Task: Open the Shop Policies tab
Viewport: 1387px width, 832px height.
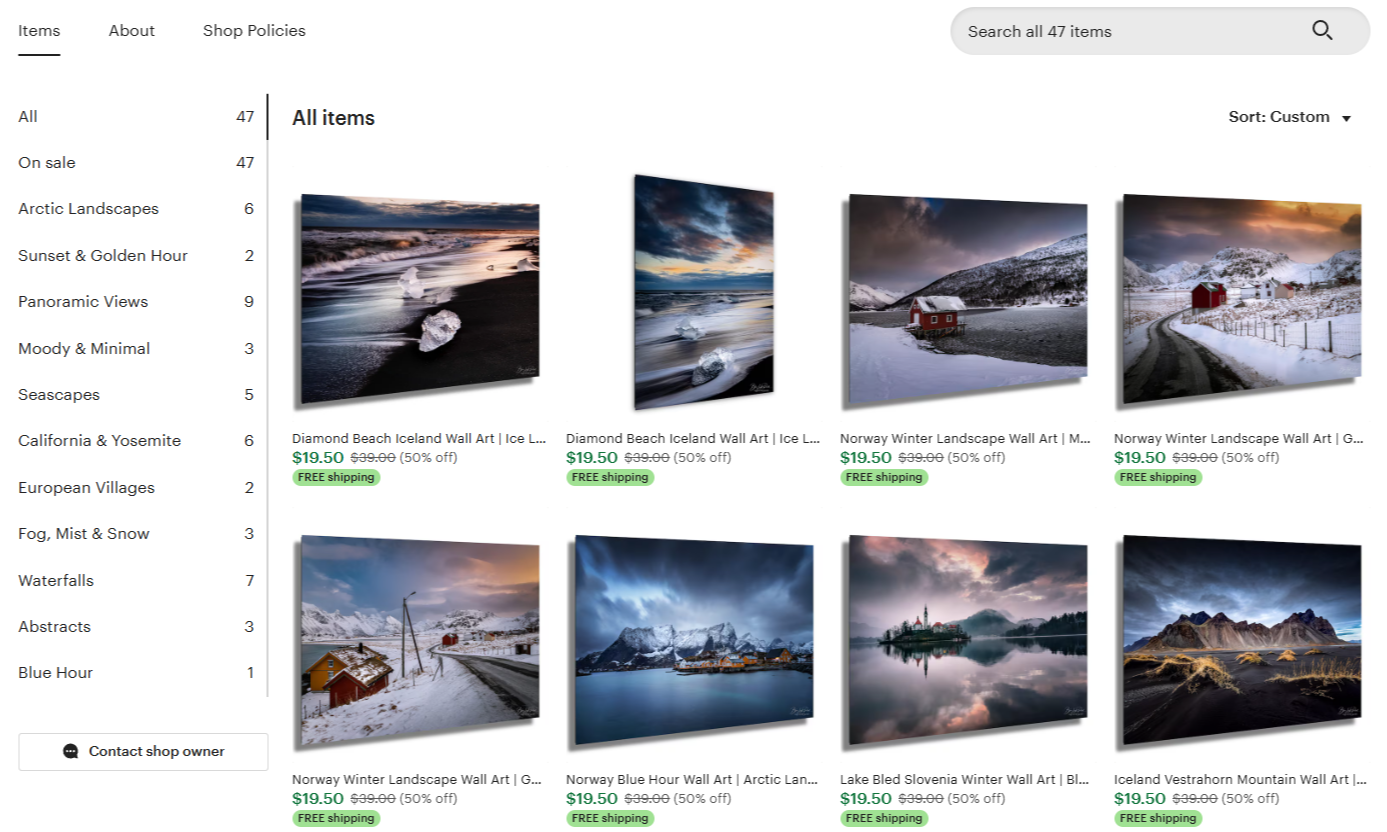Action: tap(254, 31)
